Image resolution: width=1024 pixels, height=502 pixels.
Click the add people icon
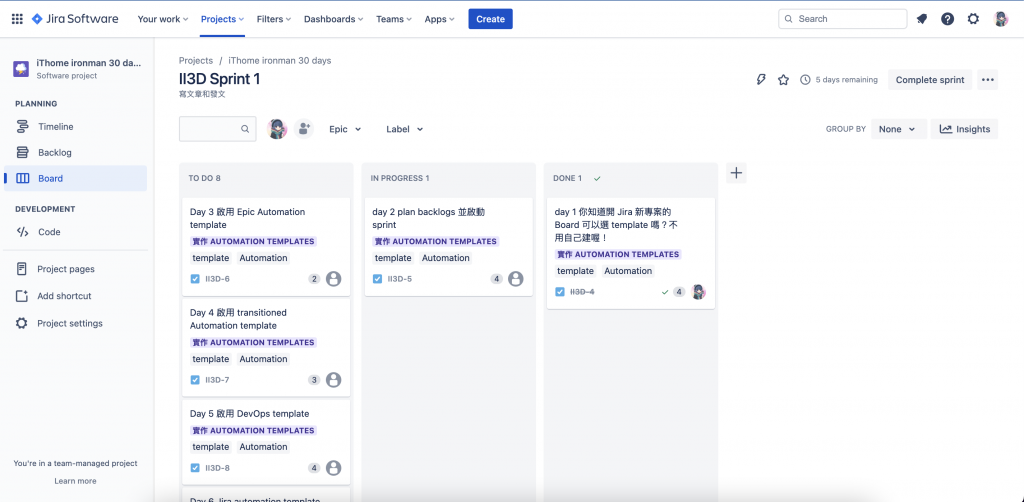click(x=304, y=129)
